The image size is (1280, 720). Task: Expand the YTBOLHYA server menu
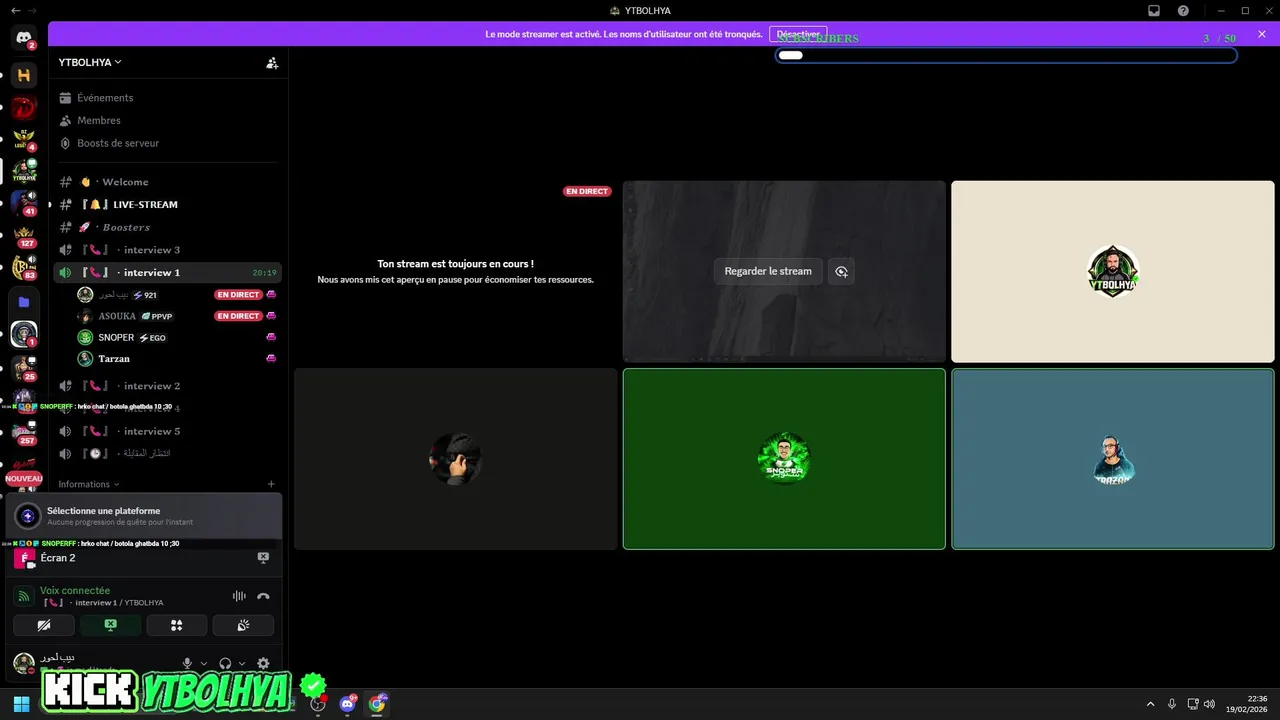click(x=90, y=62)
